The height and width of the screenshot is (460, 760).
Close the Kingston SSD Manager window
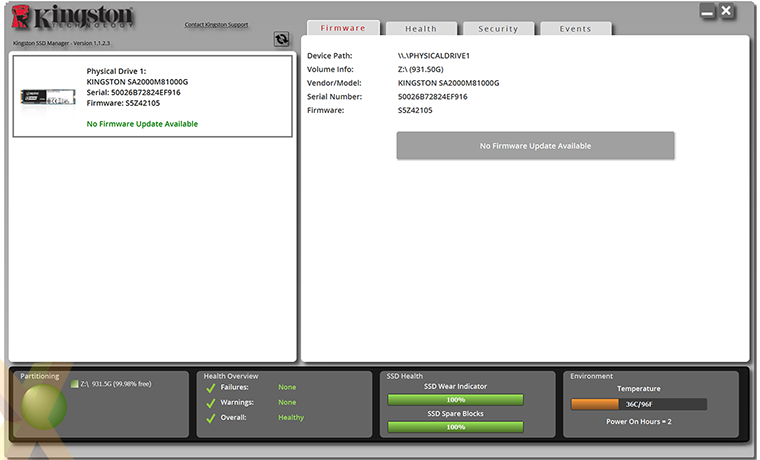click(x=726, y=11)
